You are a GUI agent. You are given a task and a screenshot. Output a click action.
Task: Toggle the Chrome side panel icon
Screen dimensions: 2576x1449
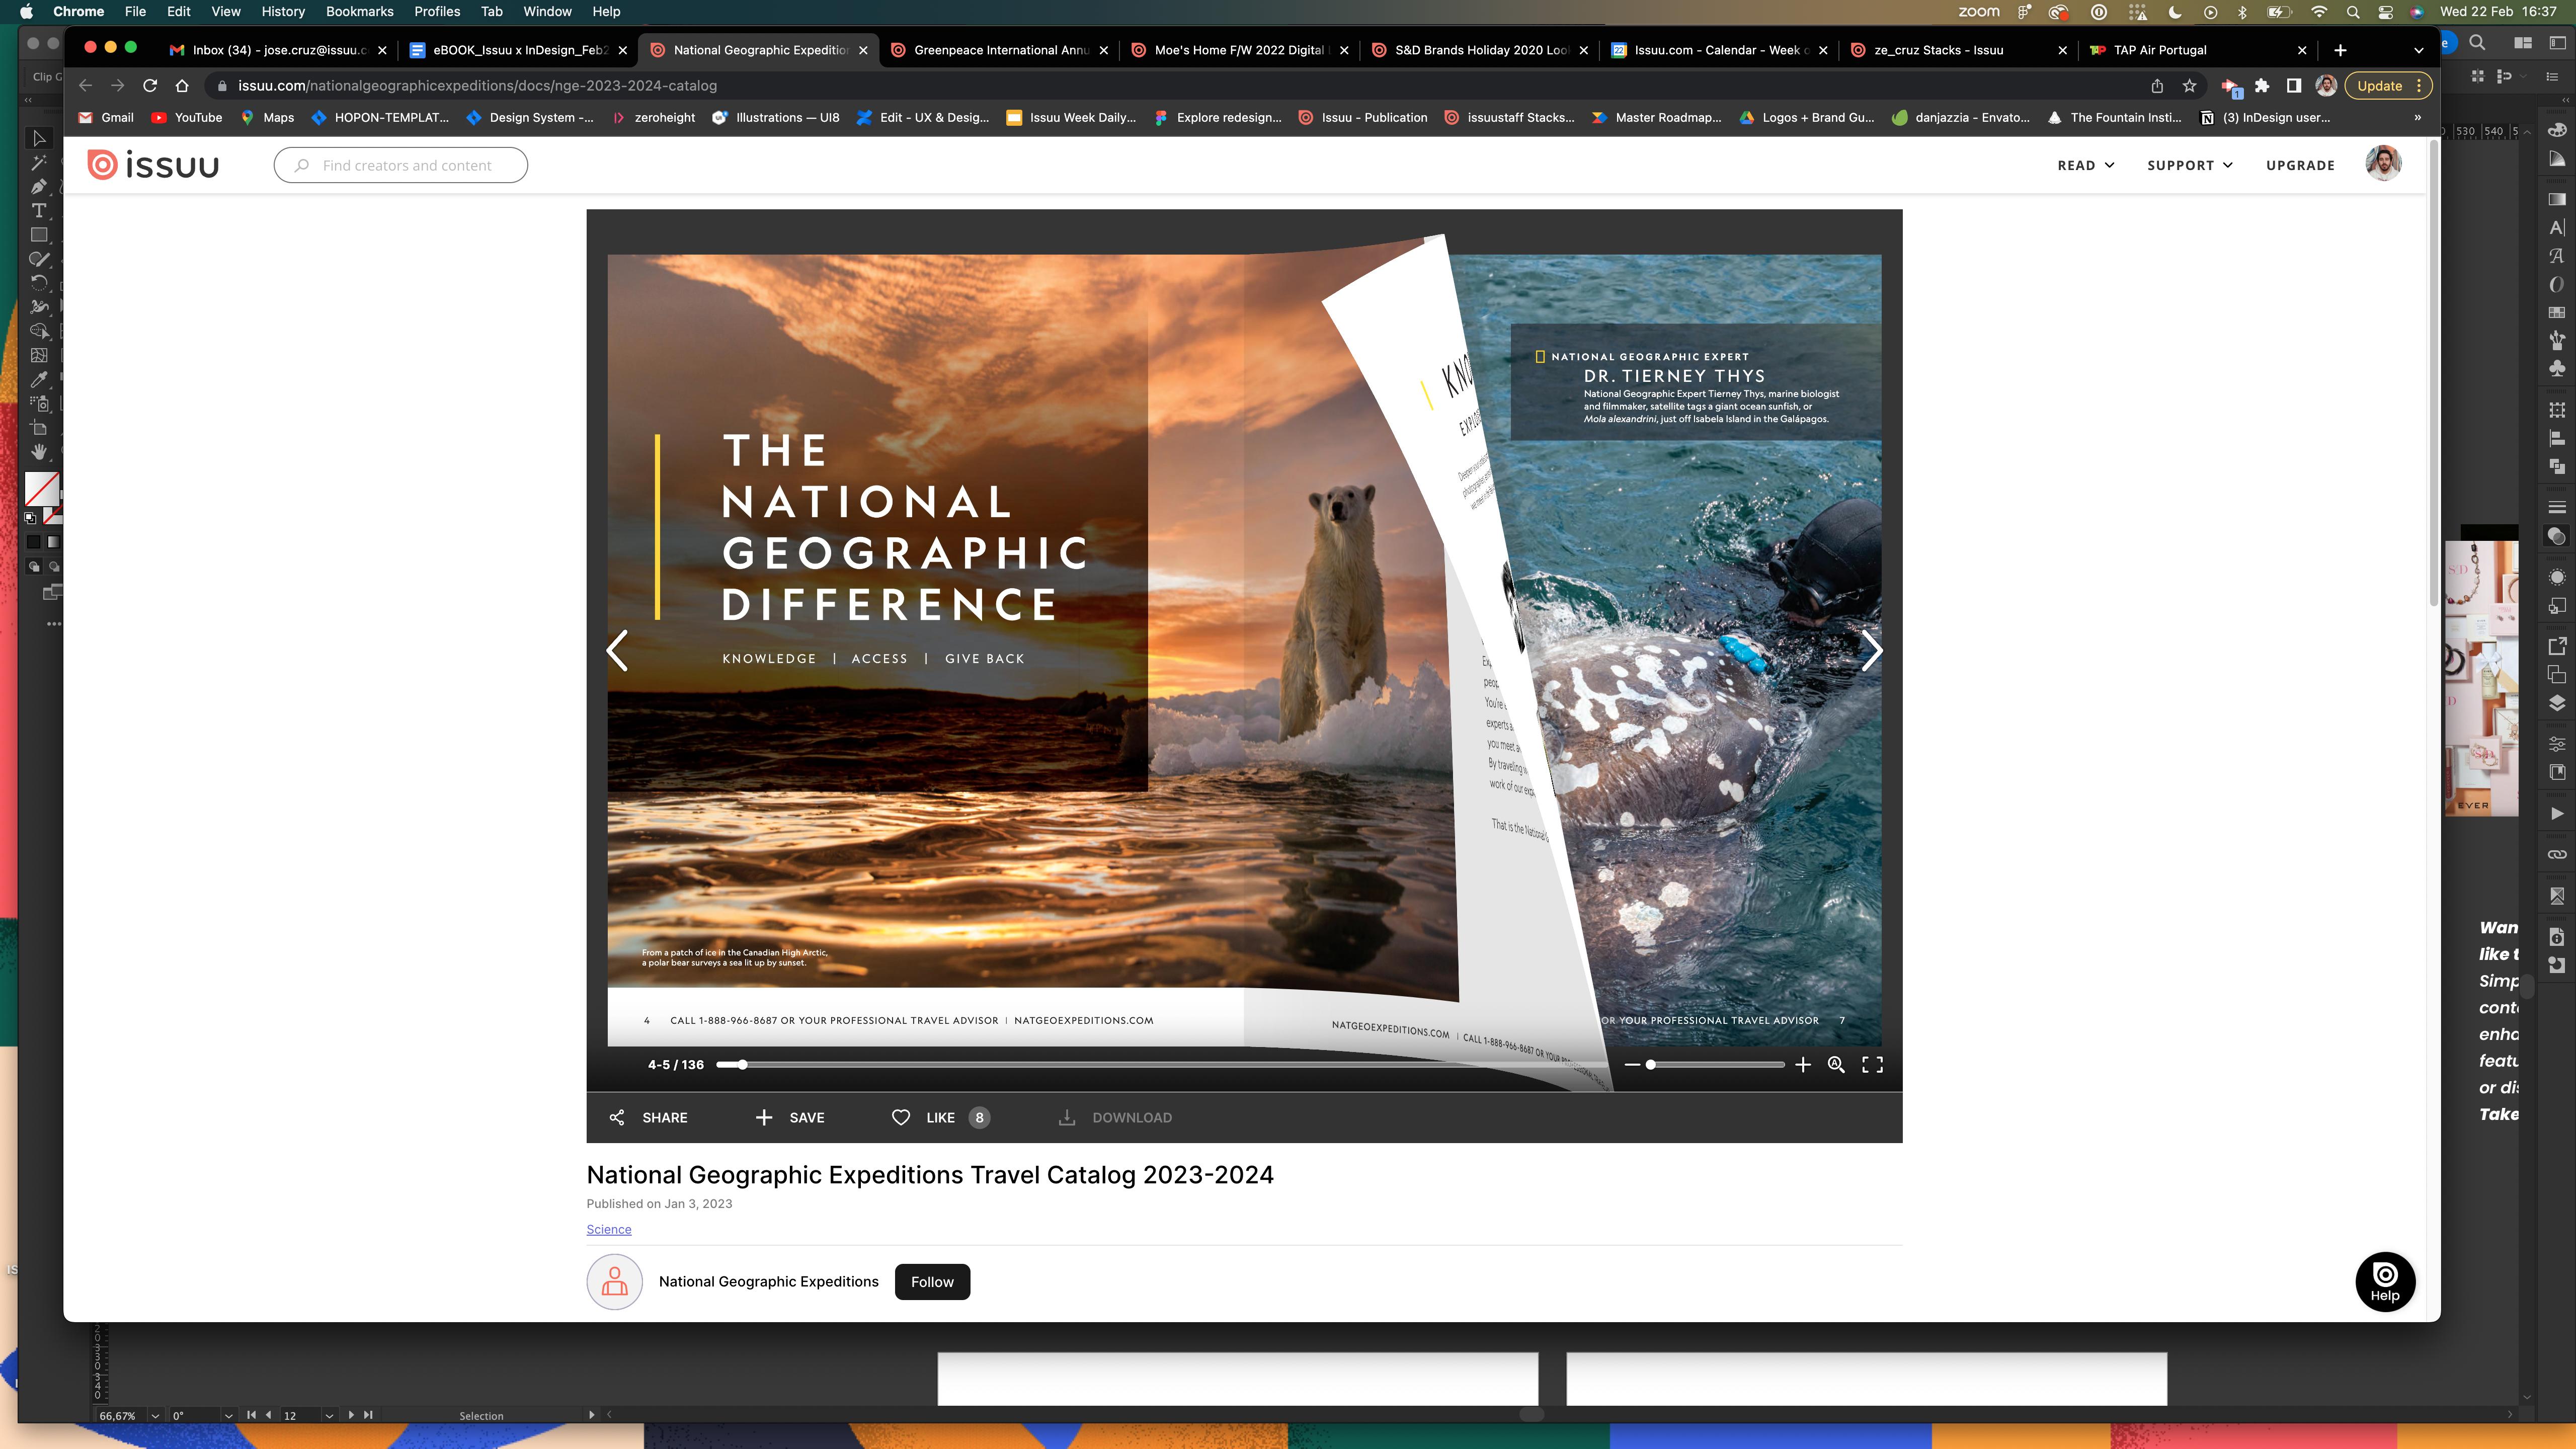tap(2294, 86)
